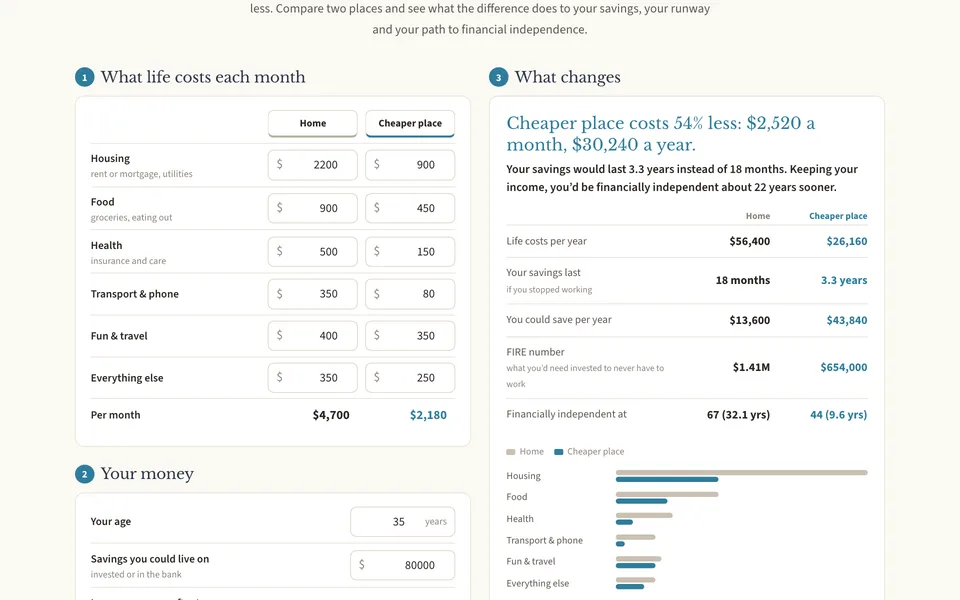Viewport: 960px width, 600px height.
Task: Click the 44 (9.6 yrs) independence value
Action: pos(838,414)
